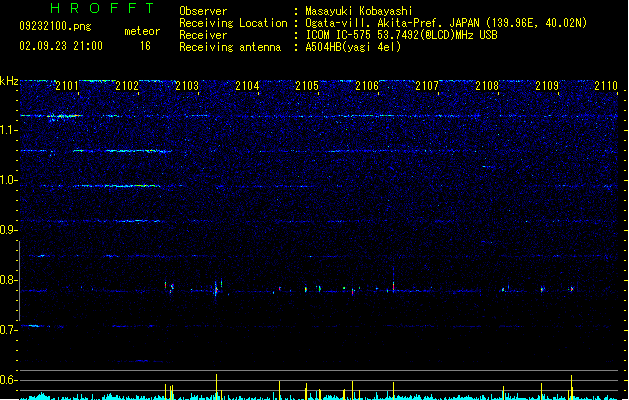Screen dimensions: 629x400
Task: Click the 1.1 frequency axis label
Action: point(9,130)
